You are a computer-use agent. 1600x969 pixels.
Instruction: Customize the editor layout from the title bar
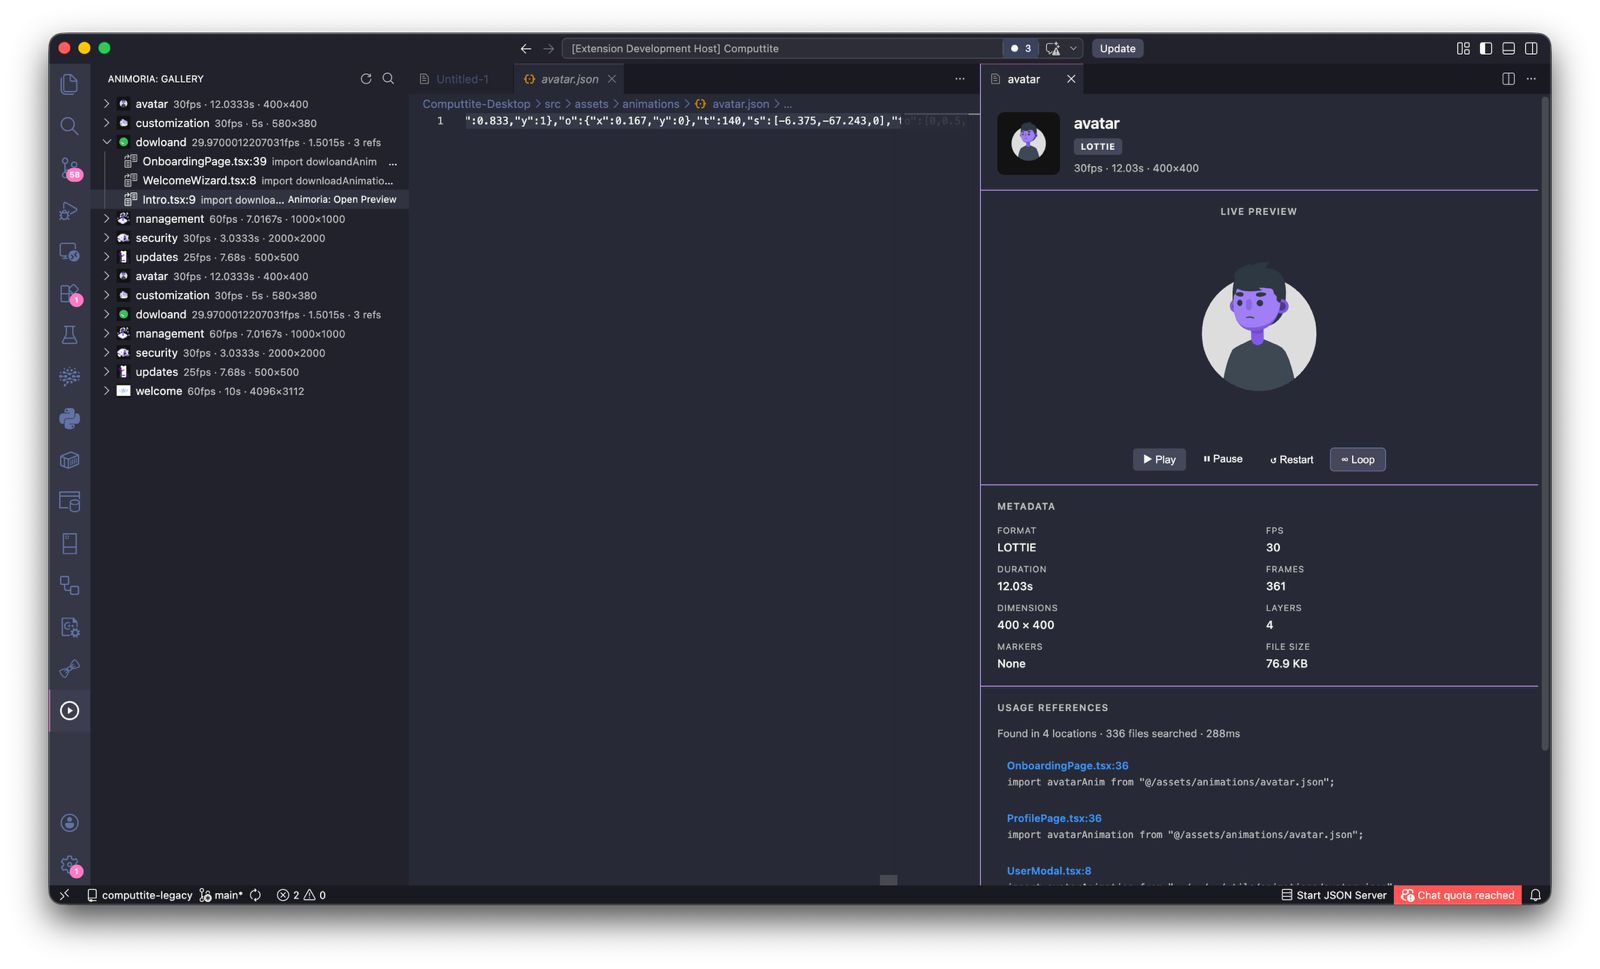(1463, 48)
